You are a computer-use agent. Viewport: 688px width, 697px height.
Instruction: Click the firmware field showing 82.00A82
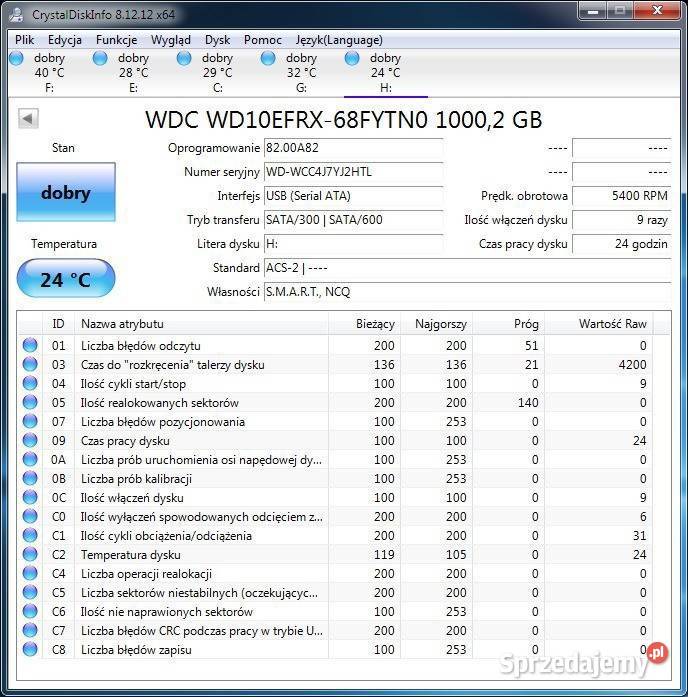point(352,148)
